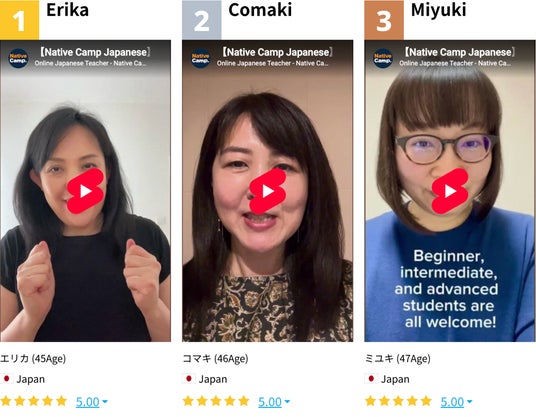Screen dimensions: 536x417
Task: Click Native Camp logo on Miyuki's video
Action: [383, 58]
